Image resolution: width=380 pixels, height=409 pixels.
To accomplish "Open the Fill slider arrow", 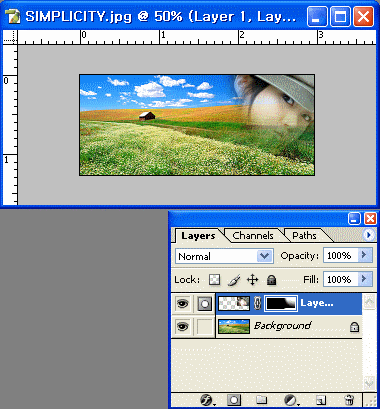I will click(x=365, y=279).
